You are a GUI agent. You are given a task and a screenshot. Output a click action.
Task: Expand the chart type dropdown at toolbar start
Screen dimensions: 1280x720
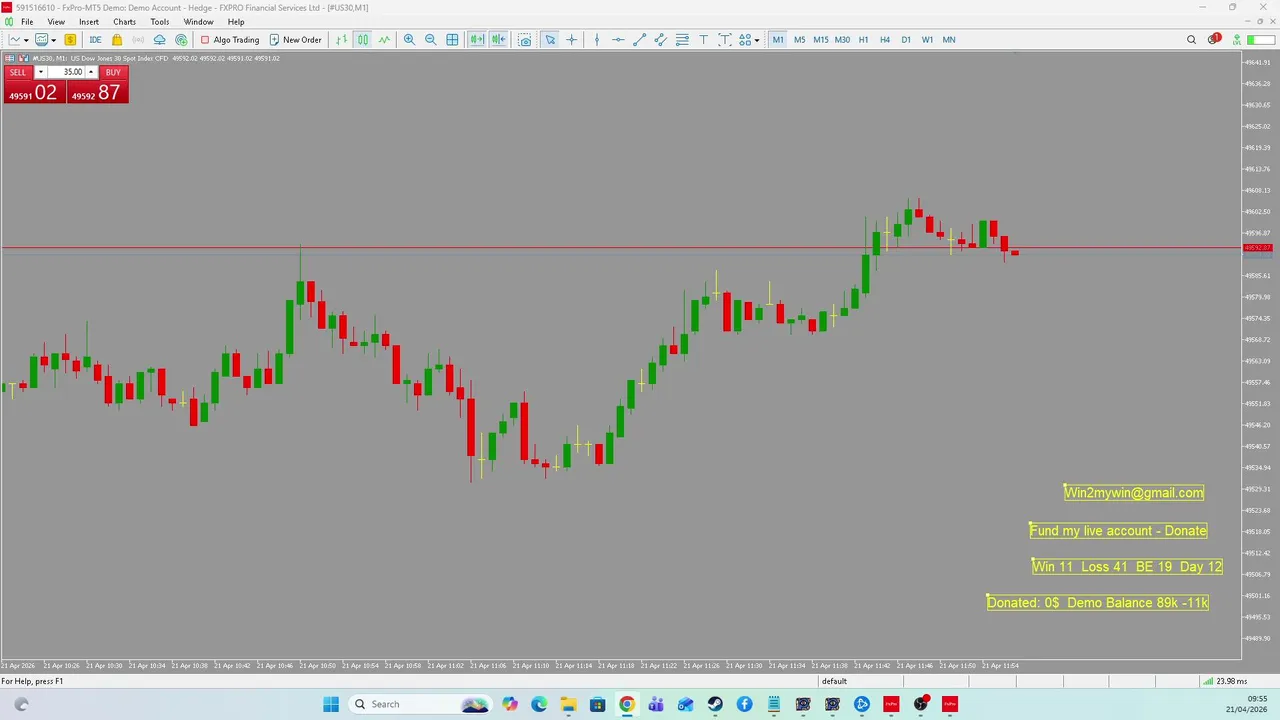coord(26,40)
